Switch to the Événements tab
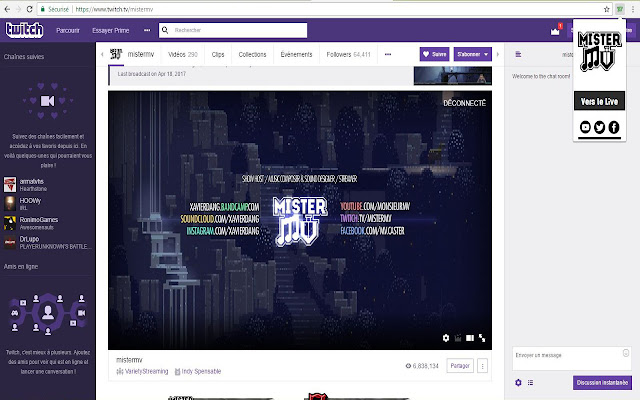Image resolution: width=640 pixels, height=400 pixels. point(296,54)
